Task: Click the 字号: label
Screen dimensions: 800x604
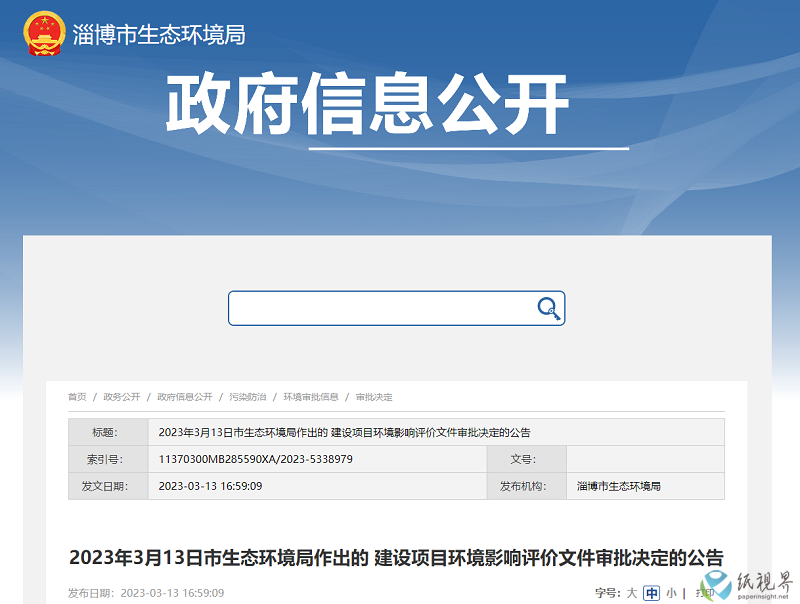Action: coord(608,593)
